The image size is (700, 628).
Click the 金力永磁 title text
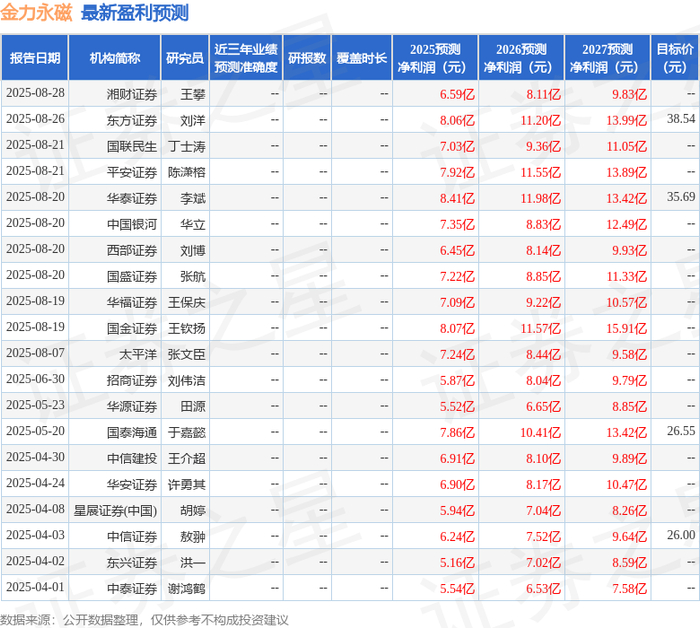click(36, 12)
